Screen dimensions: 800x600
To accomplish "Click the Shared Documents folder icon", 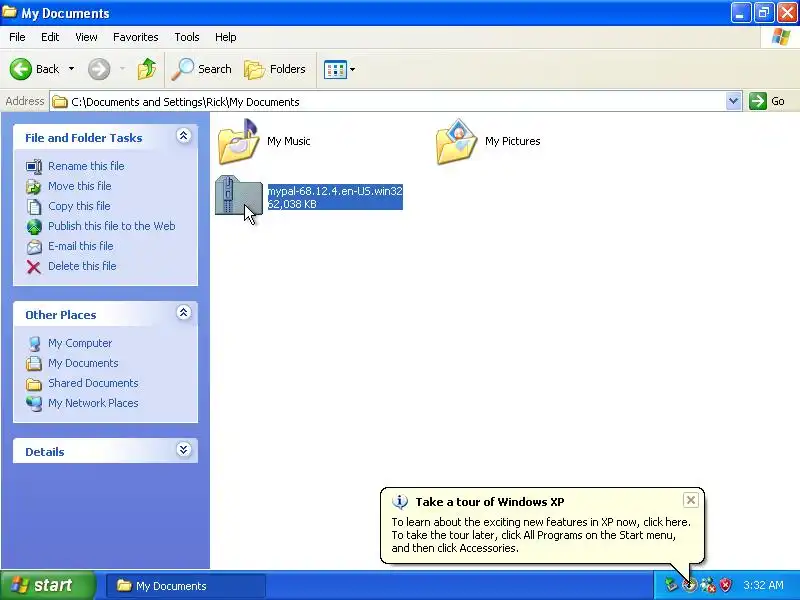I will (34, 384).
